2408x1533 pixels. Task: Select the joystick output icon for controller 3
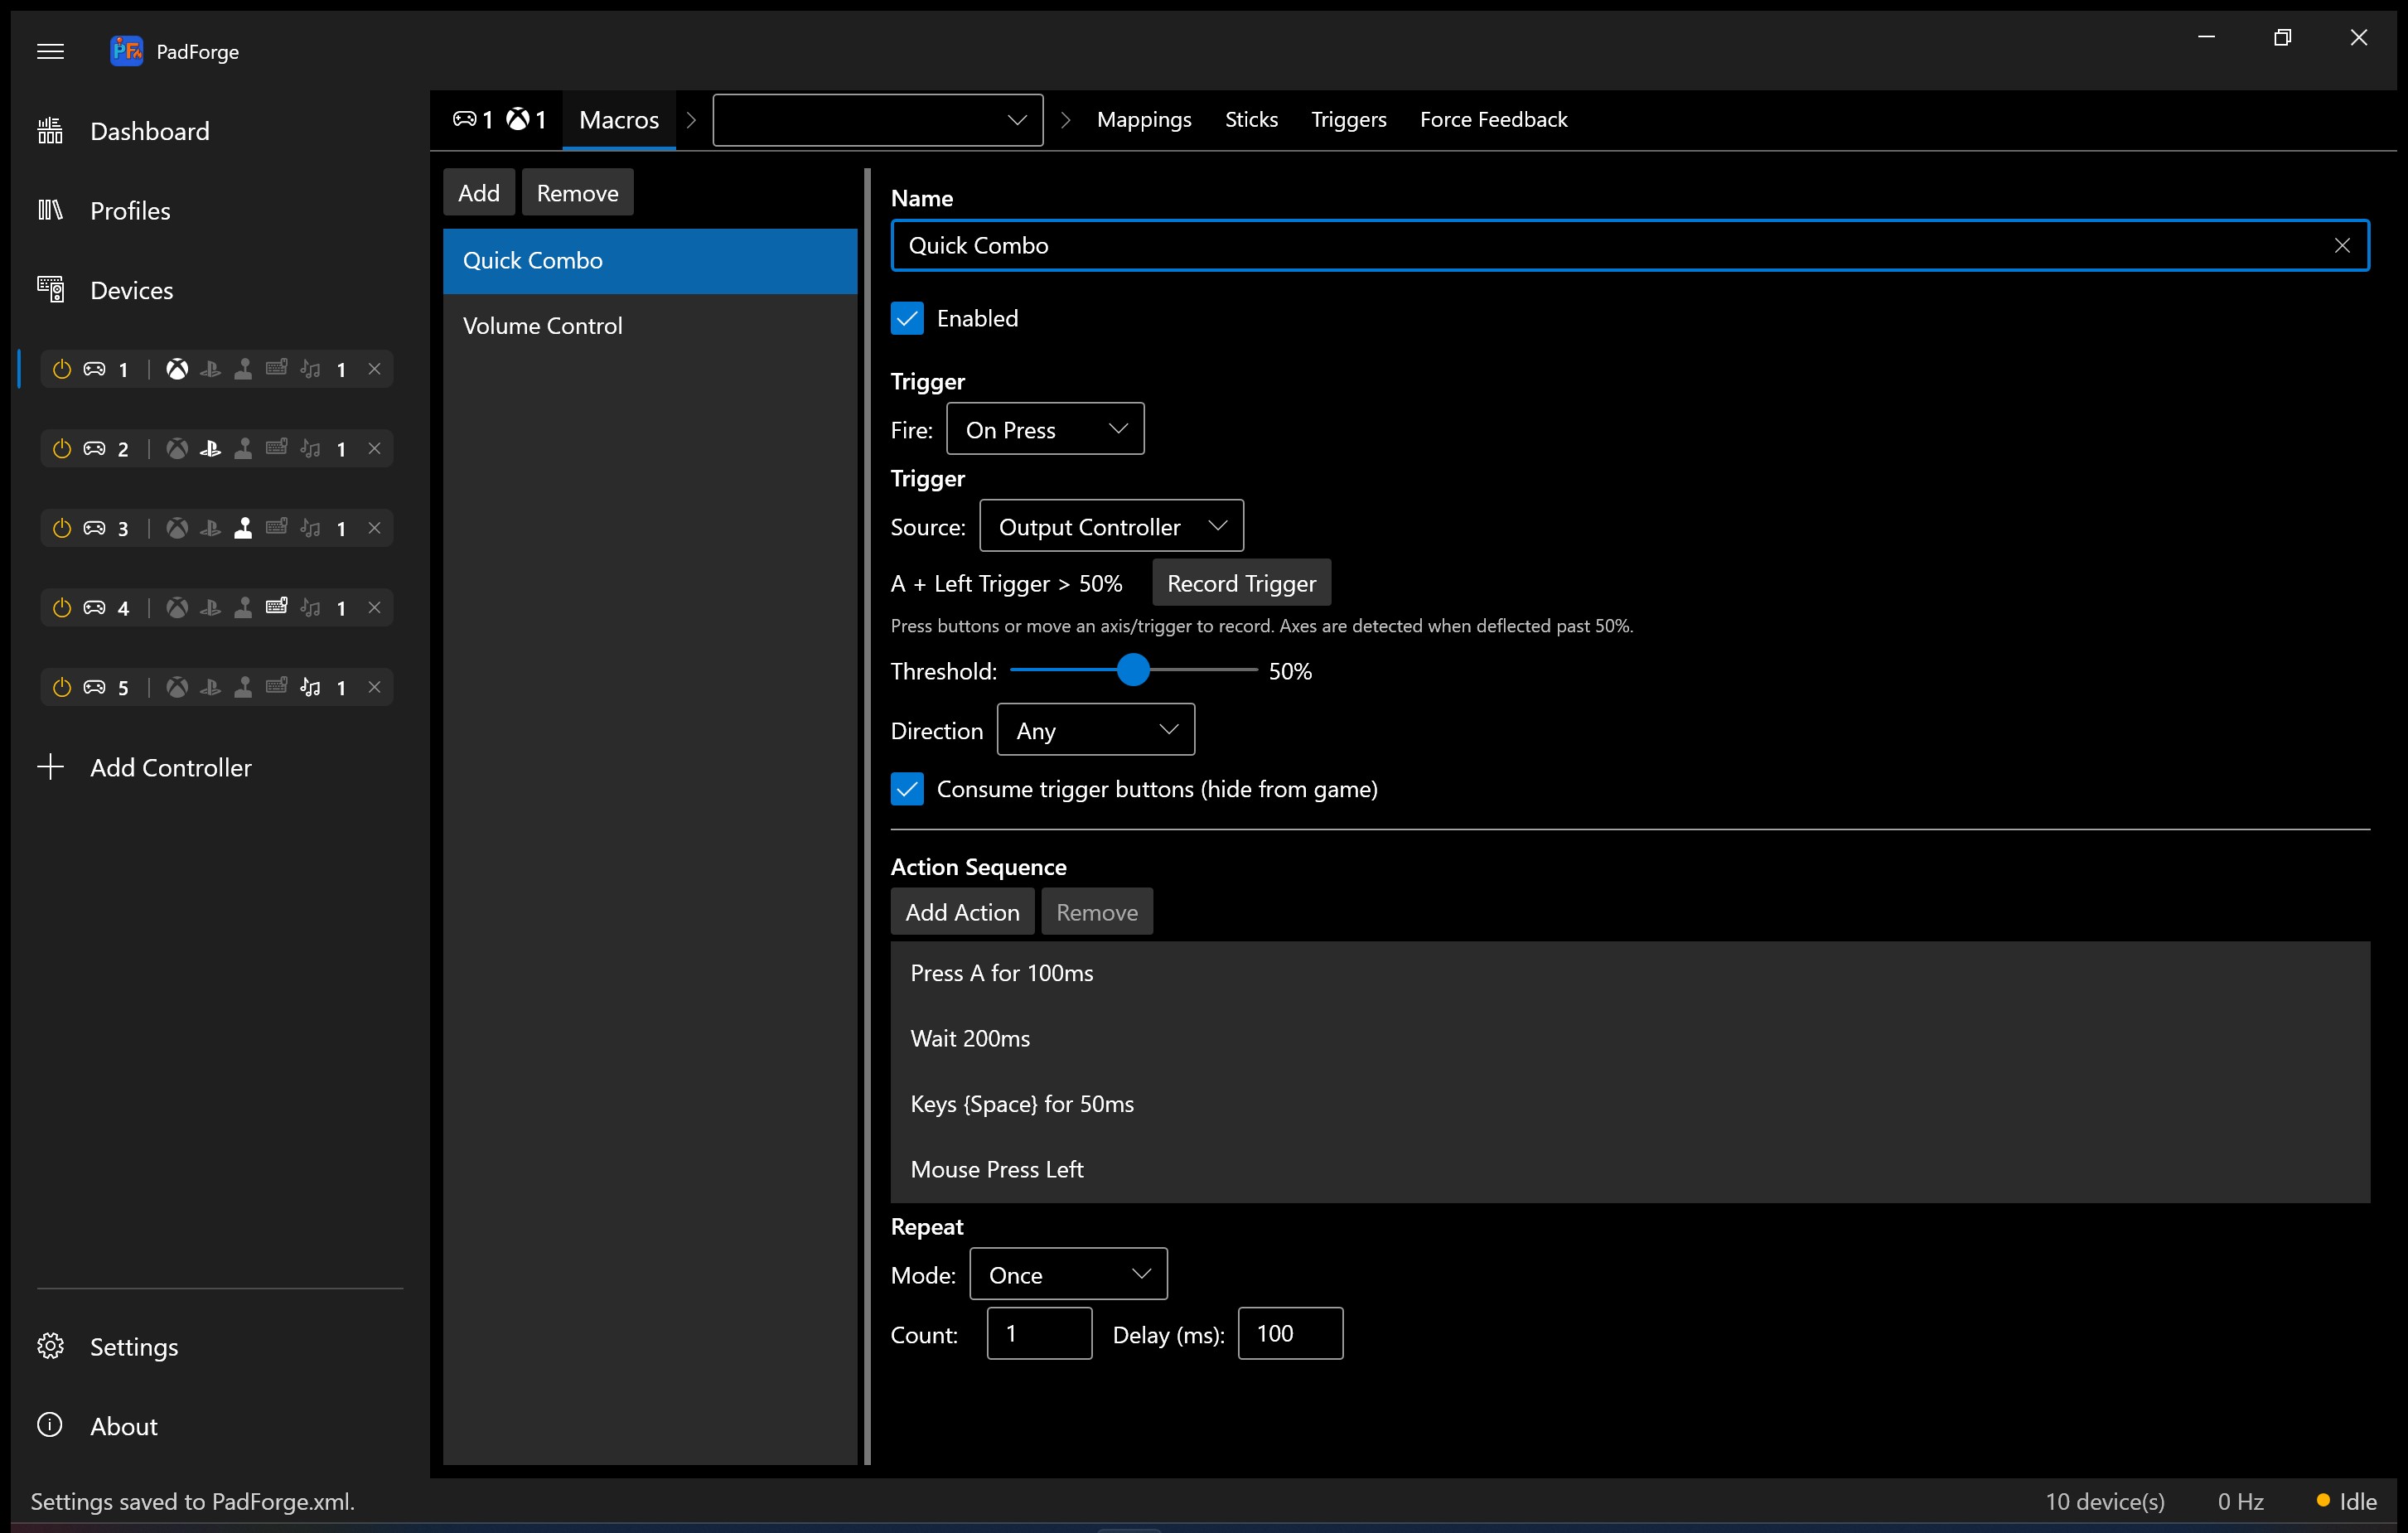(x=244, y=528)
